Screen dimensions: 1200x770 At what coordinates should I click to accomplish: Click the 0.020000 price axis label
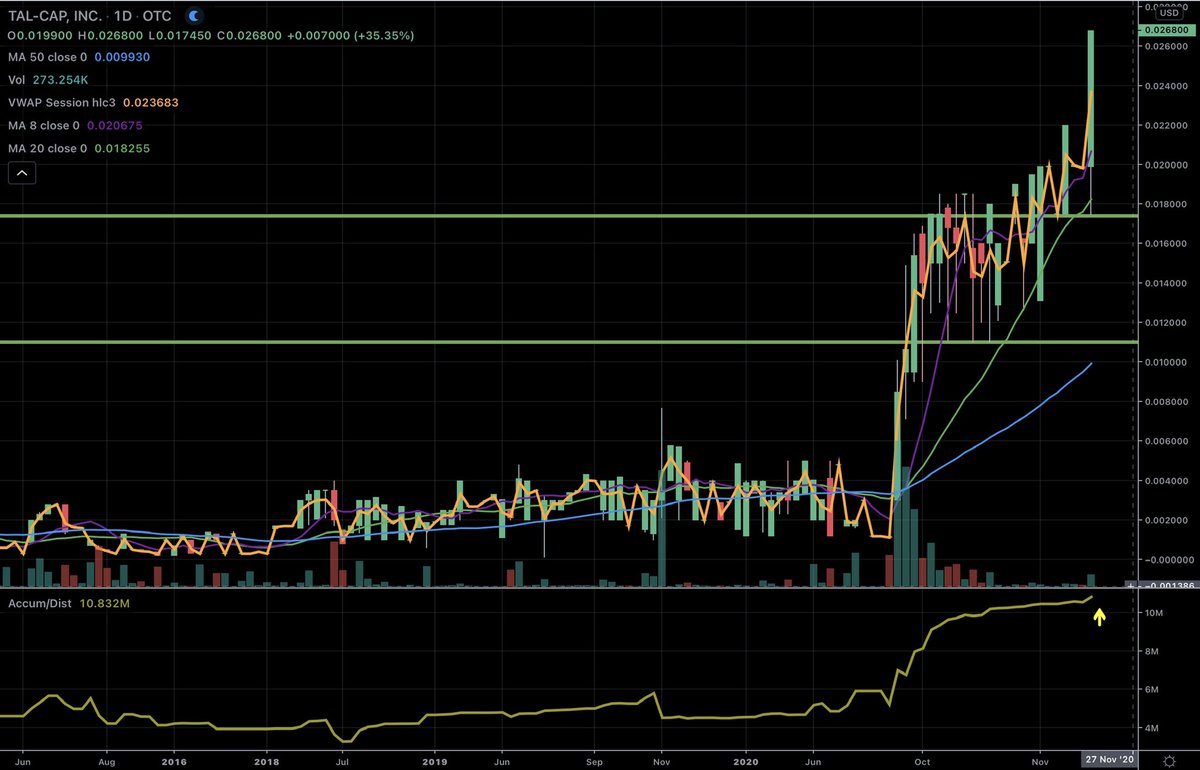point(1167,164)
